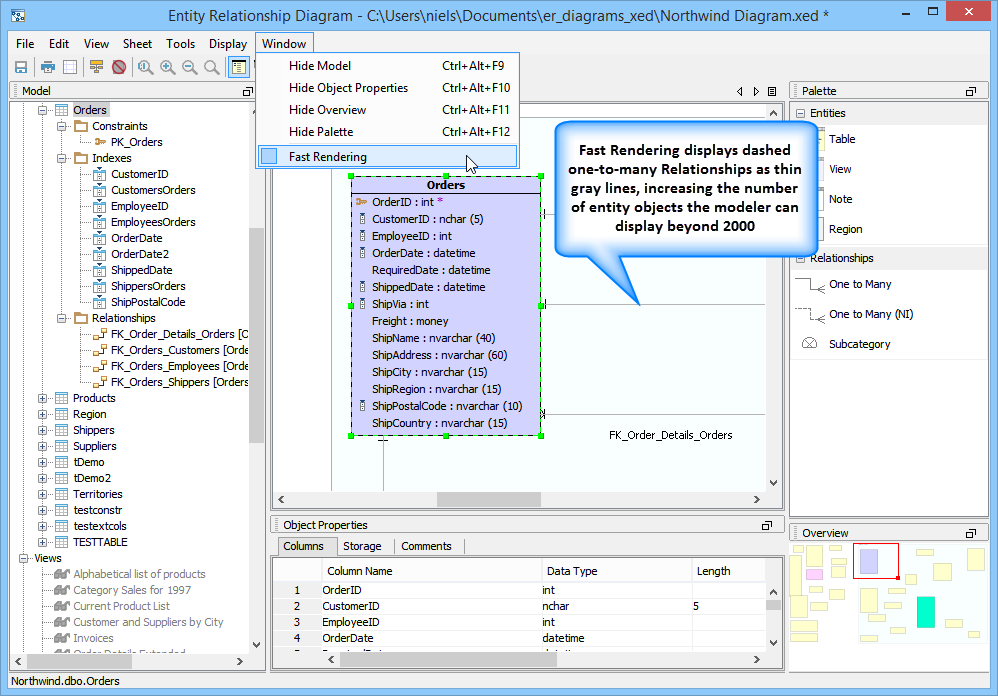Expand the Products table node
This screenshot has height=696, width=998.
coord(43,398)
